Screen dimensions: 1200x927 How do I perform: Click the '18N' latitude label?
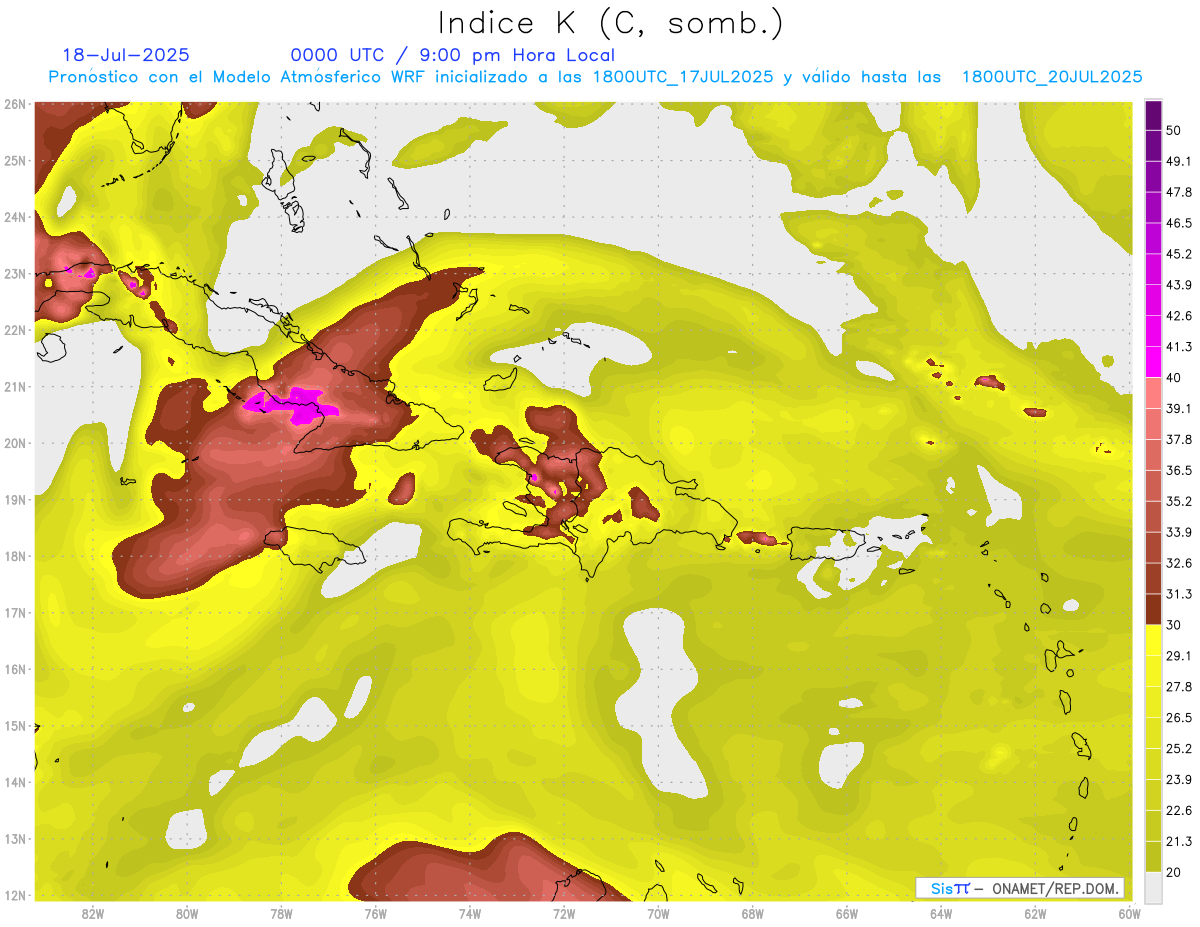(15, 556)
